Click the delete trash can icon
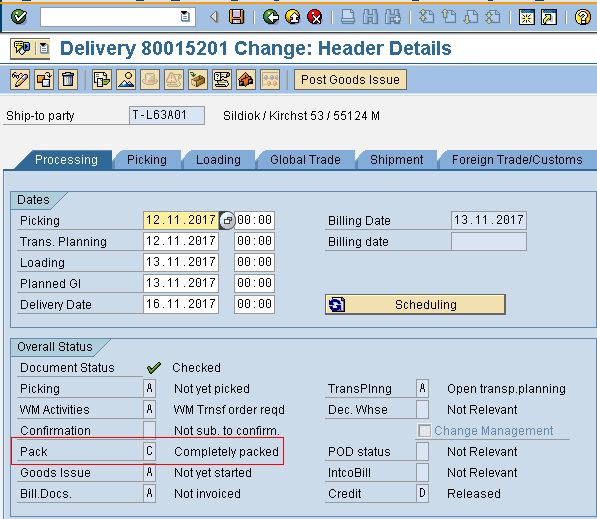The height and width of the screenshot is (519, 597). (68, 80)
